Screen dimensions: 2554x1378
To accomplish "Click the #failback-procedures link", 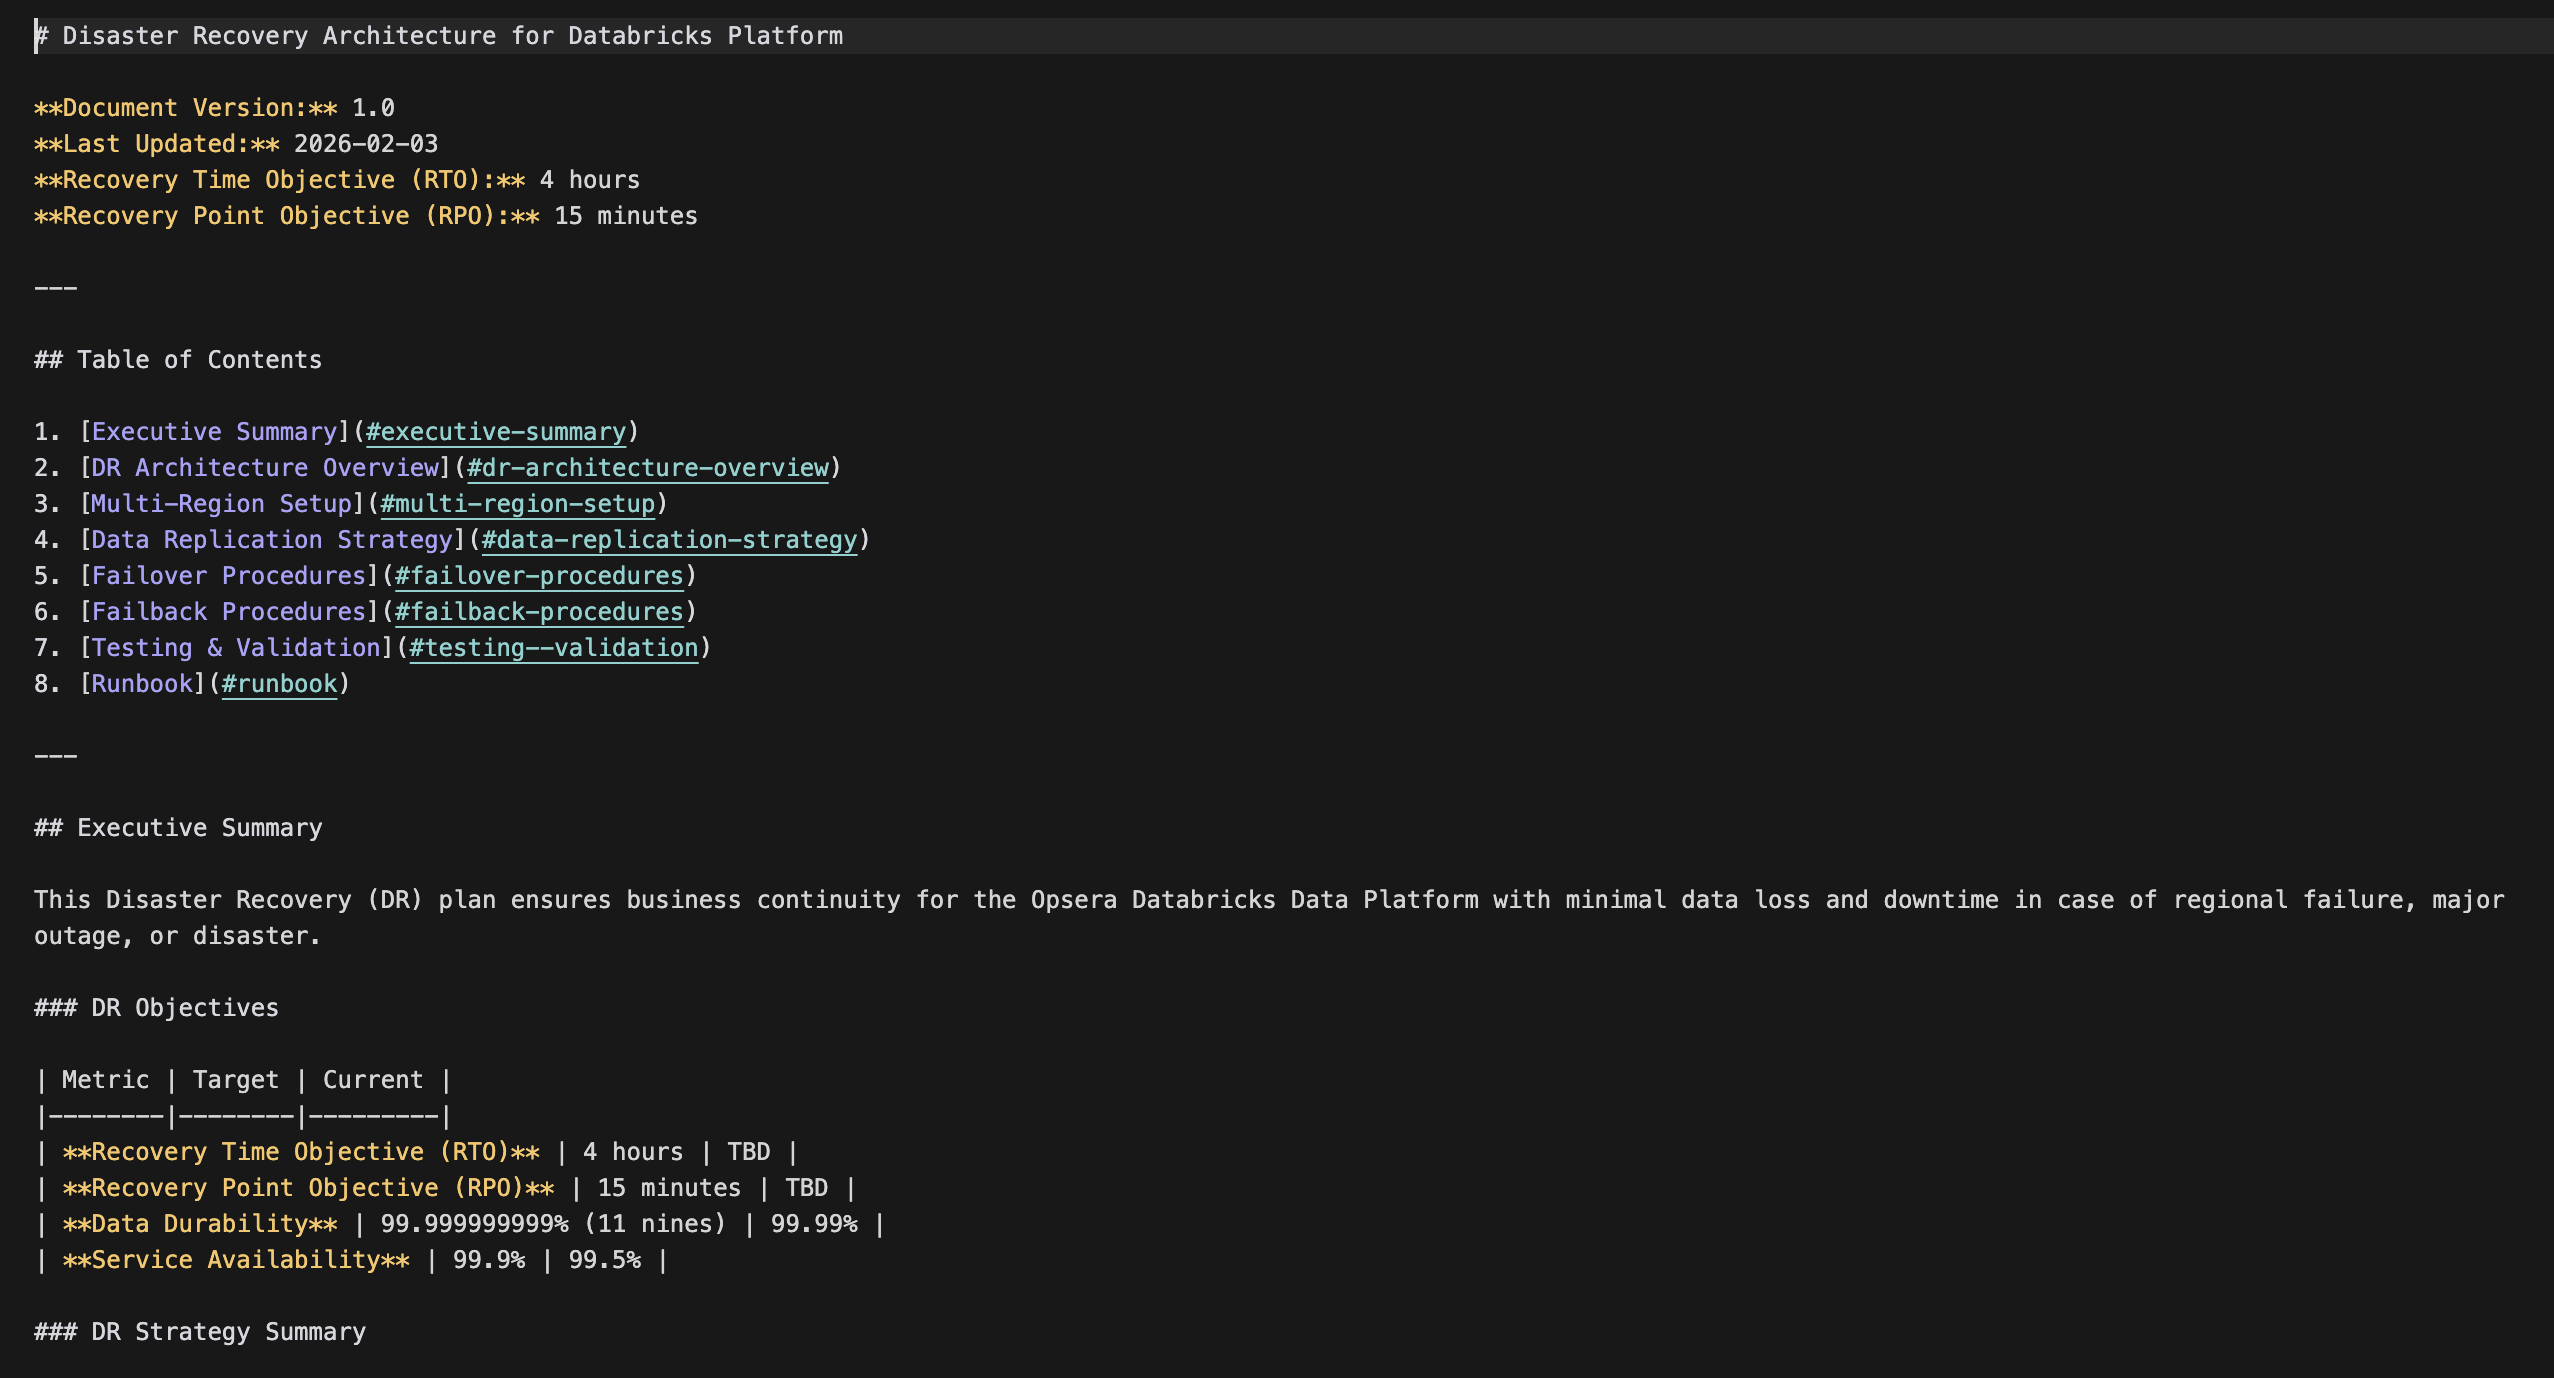I will [x=539, y=612].
